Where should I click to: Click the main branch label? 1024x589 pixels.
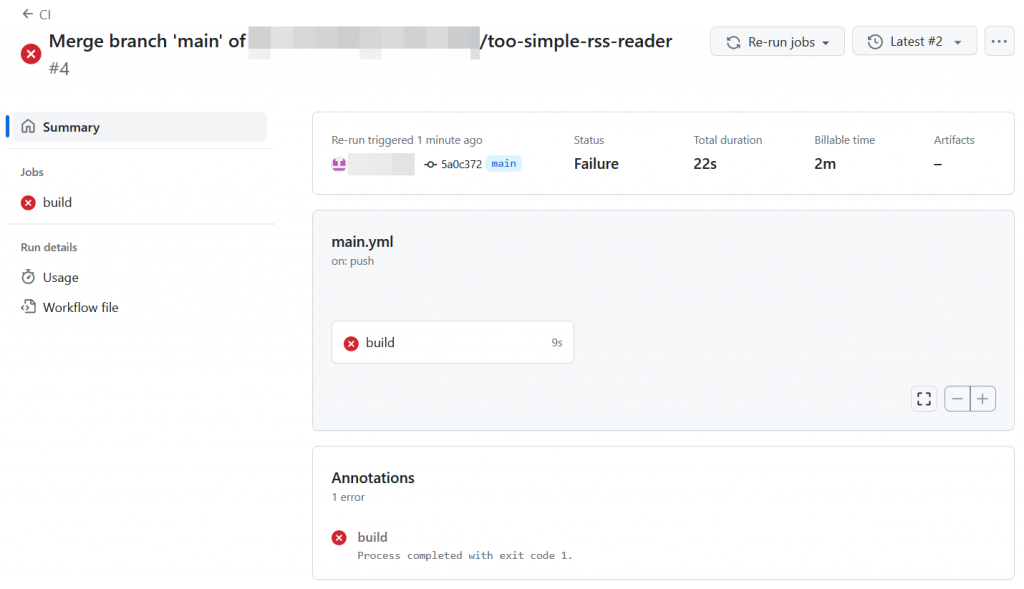(x=504, y=164)
